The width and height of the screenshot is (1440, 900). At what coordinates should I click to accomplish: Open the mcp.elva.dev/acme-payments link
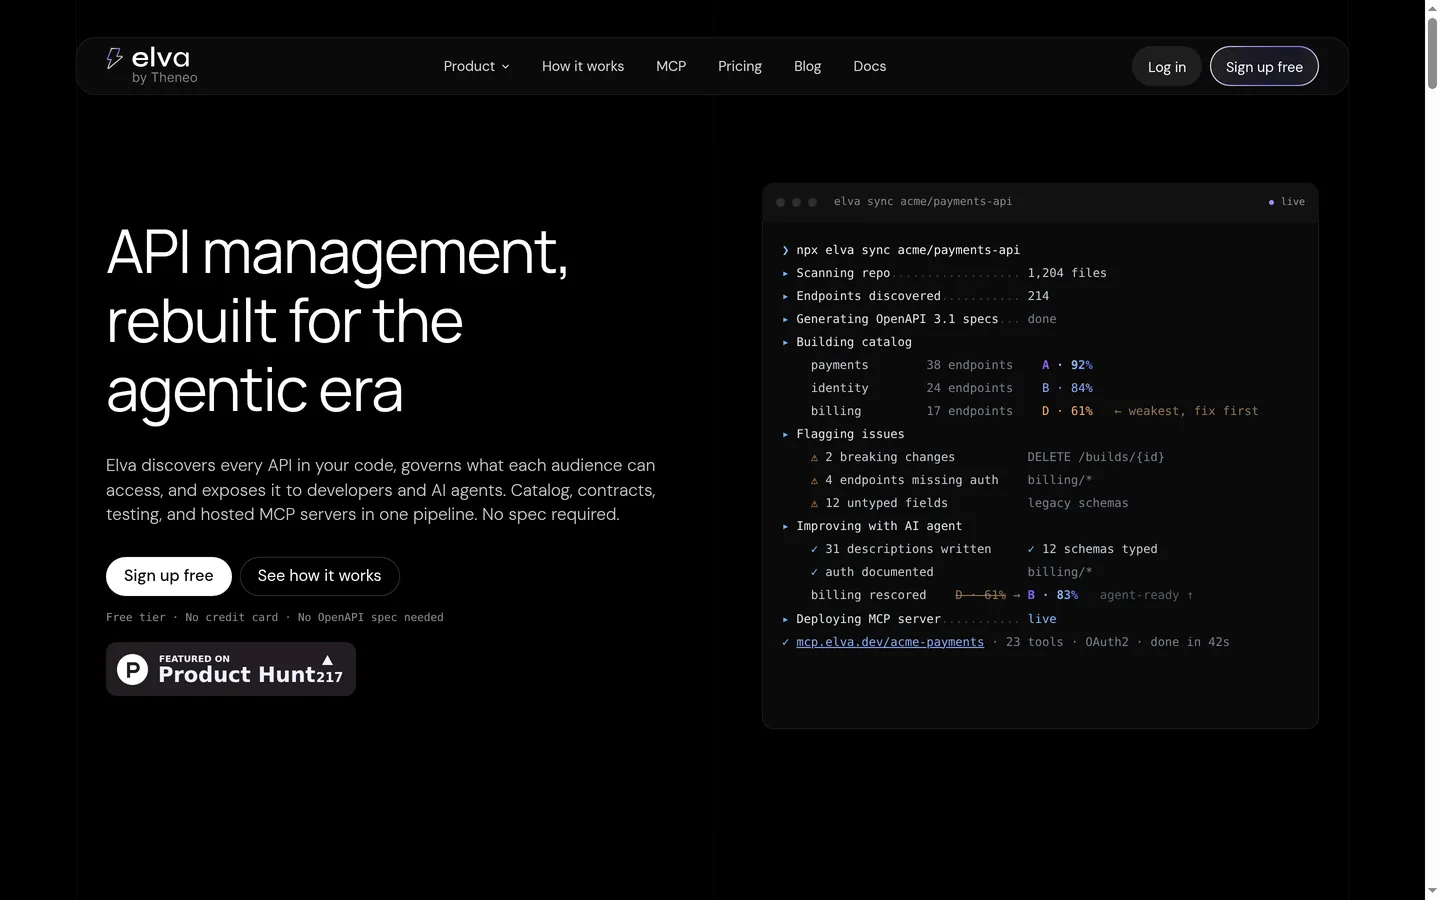coord(890,642)
